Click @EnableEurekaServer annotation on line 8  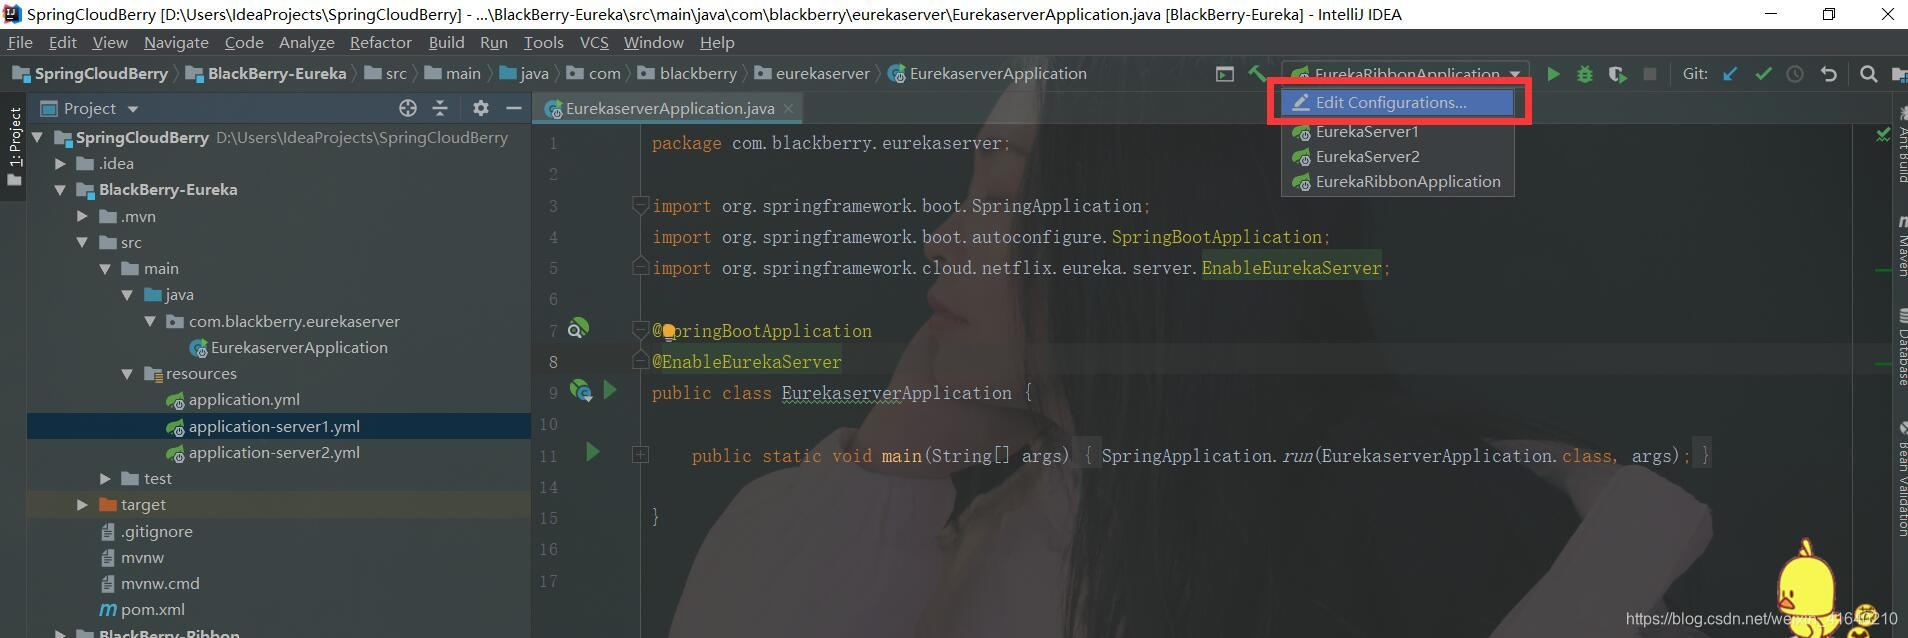(747, 362)
